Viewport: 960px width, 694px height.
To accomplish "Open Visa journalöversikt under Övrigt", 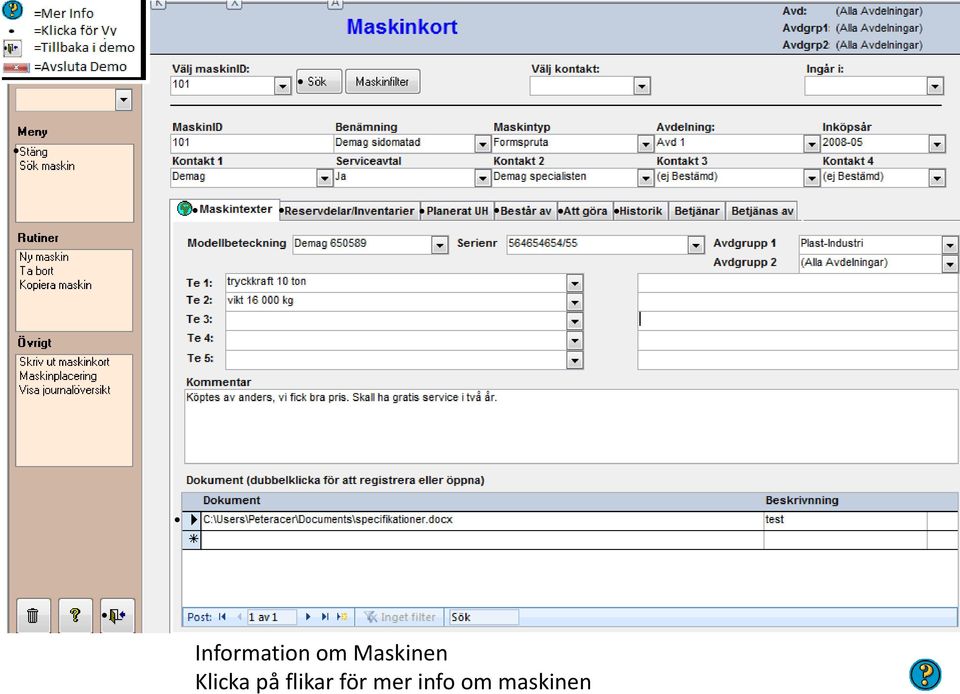I will pyautogui.click(x=64, y=390).
